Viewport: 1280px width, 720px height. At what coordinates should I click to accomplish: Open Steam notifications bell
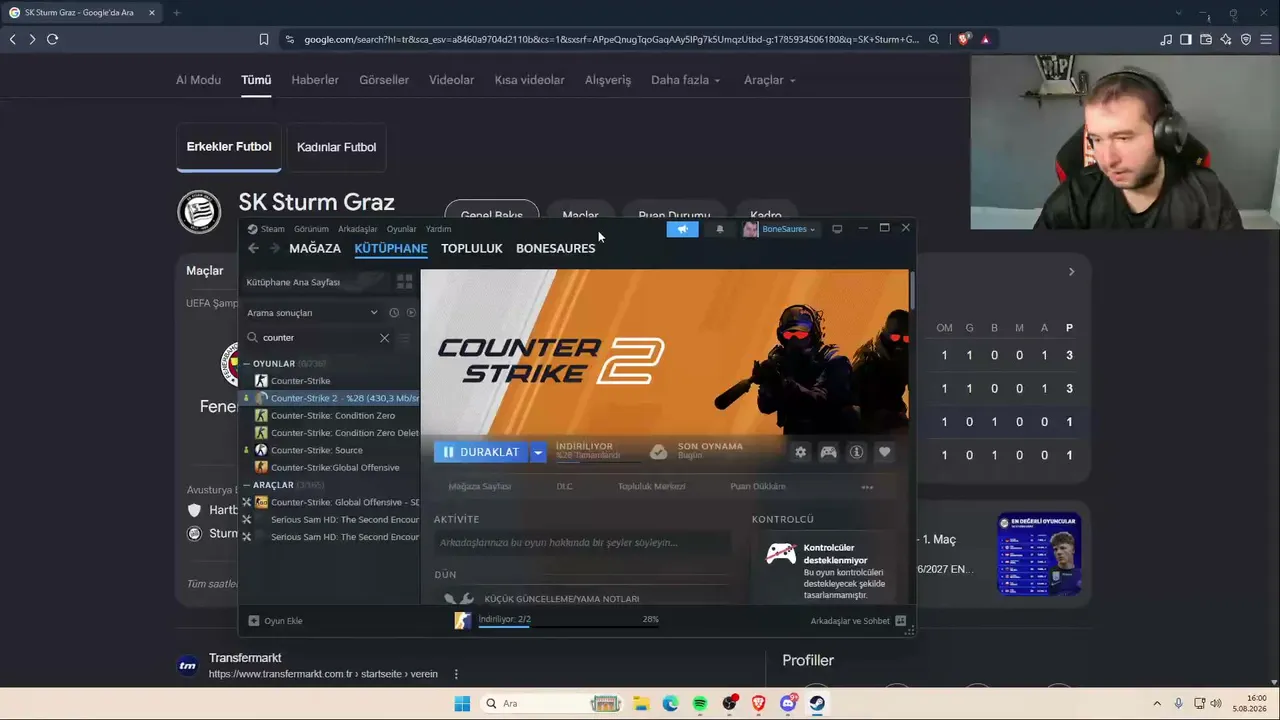[720, 229]
